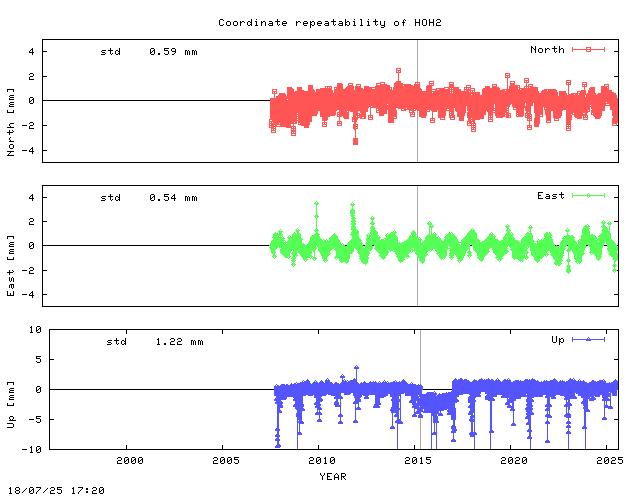This screenshot has height=496, width=640.
Task: Click the 'Up [mm]' vertical axis label
Action: click(x=11, y=405)
